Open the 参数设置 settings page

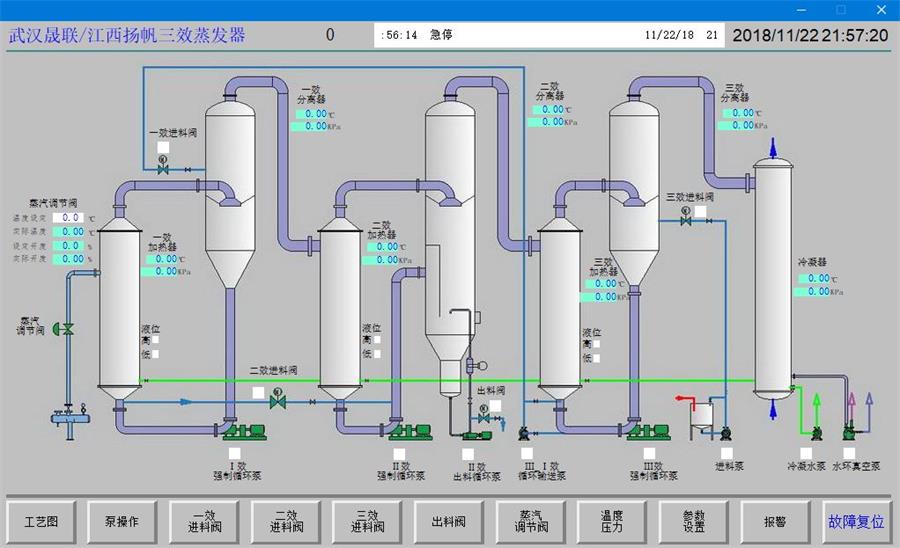pos(694,521)
